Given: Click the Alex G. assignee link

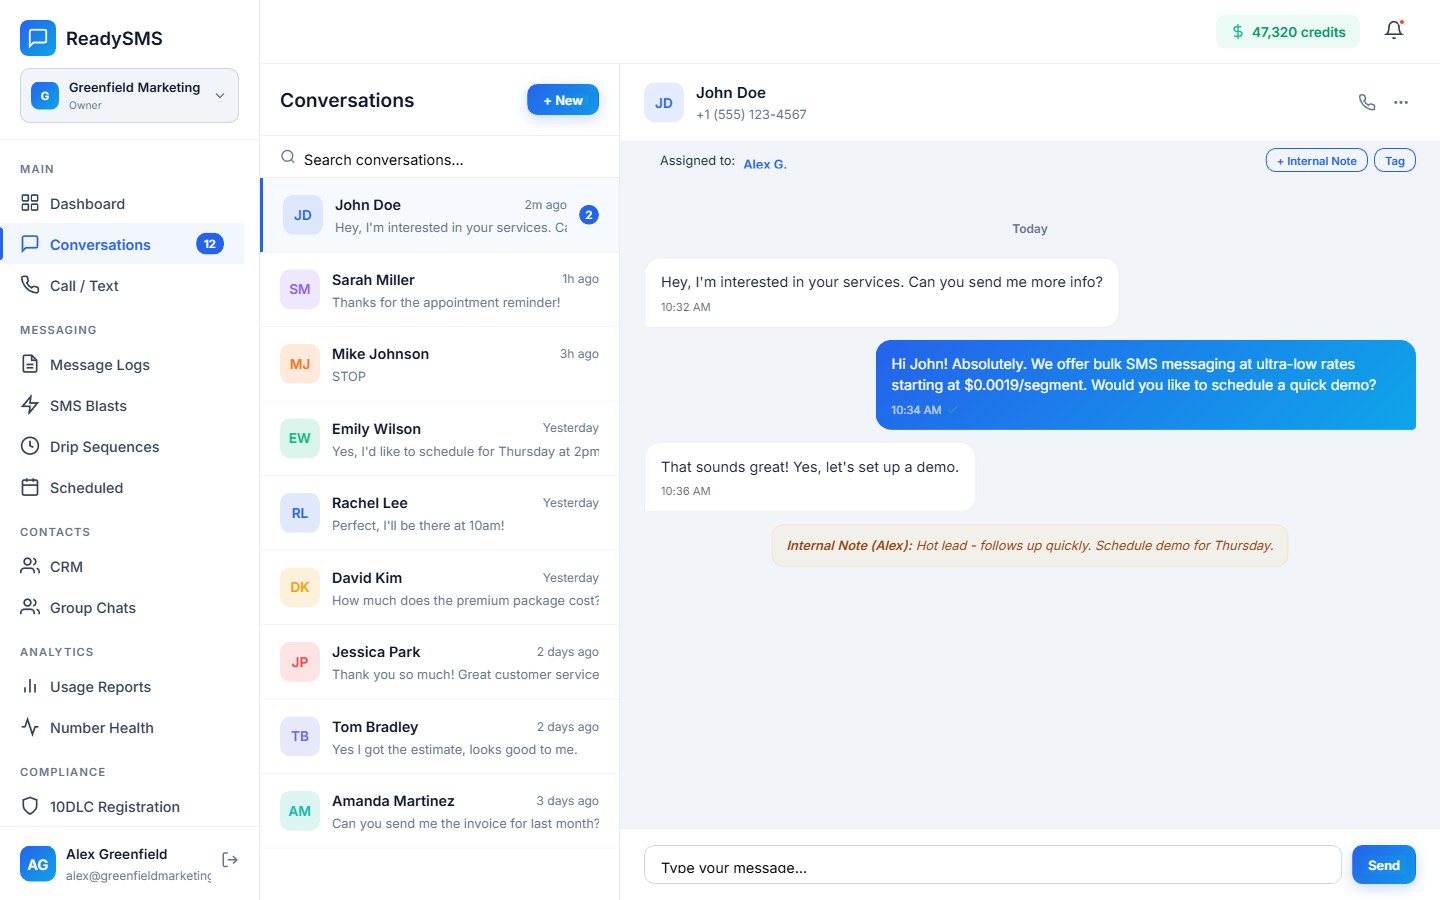Looking at the screenshot, I should (765, 164).
